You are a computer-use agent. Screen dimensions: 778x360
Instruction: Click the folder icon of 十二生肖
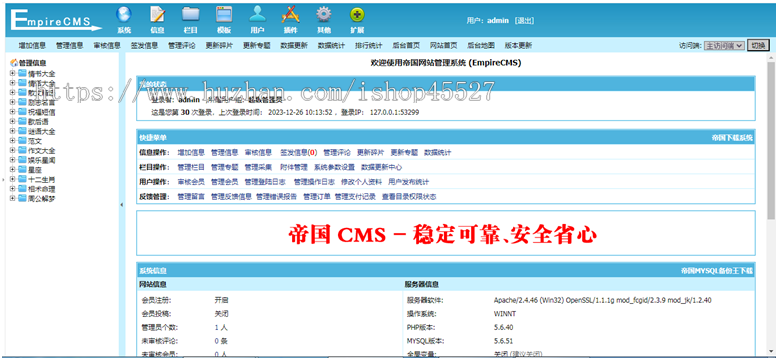[x=22, y=179]
